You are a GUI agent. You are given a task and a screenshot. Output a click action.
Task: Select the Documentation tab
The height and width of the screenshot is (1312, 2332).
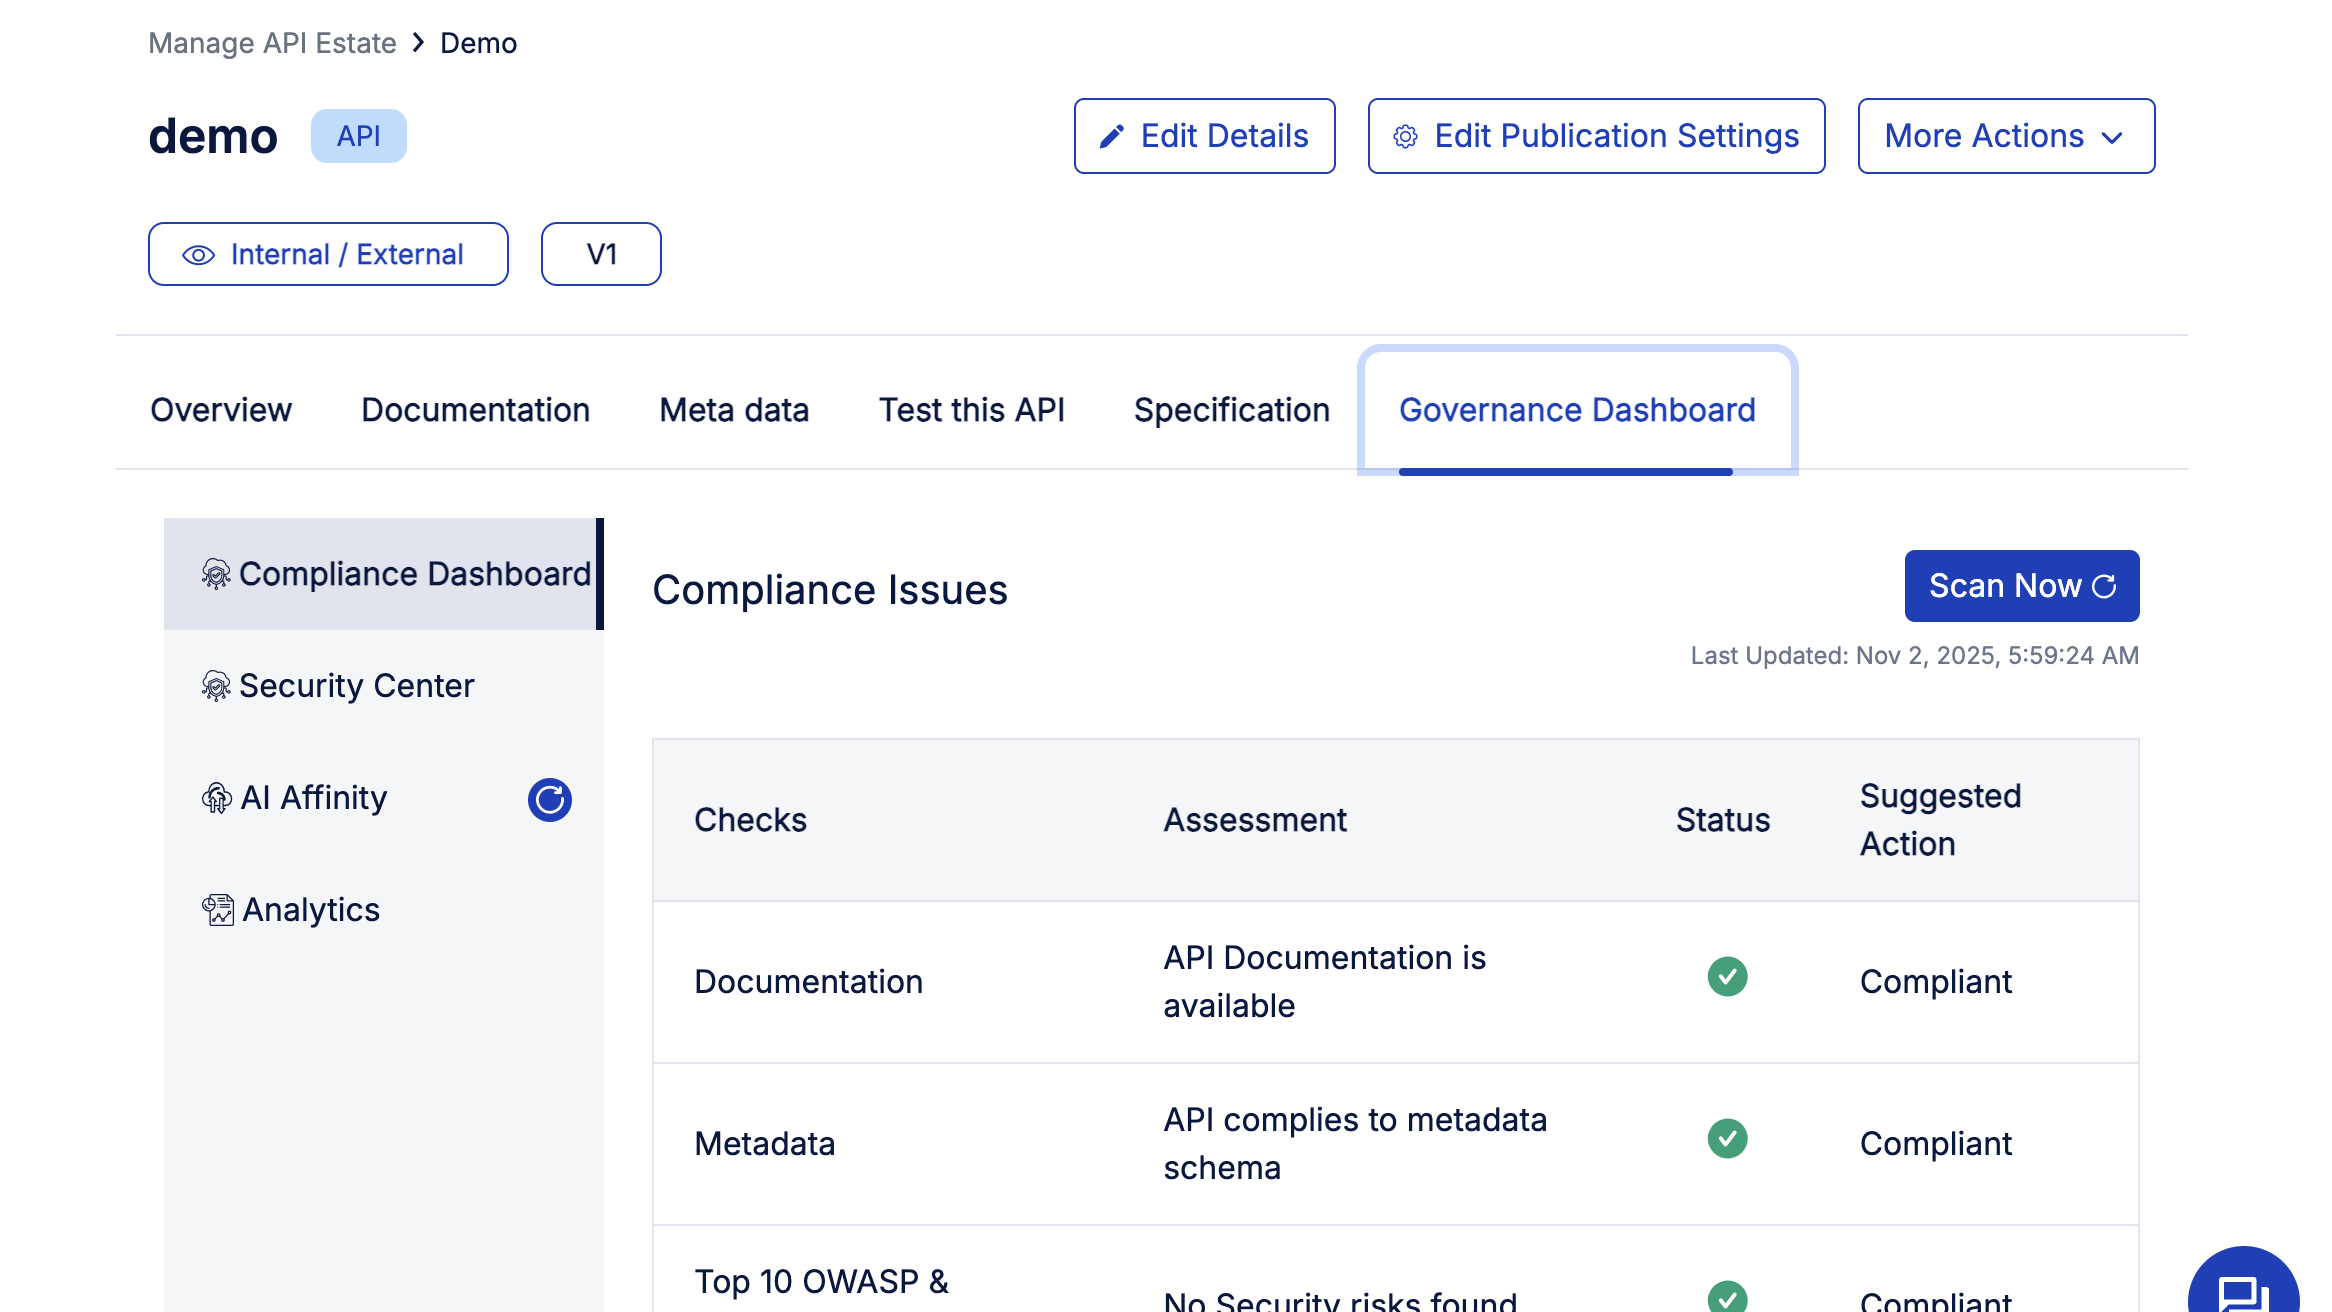(475, 410)
